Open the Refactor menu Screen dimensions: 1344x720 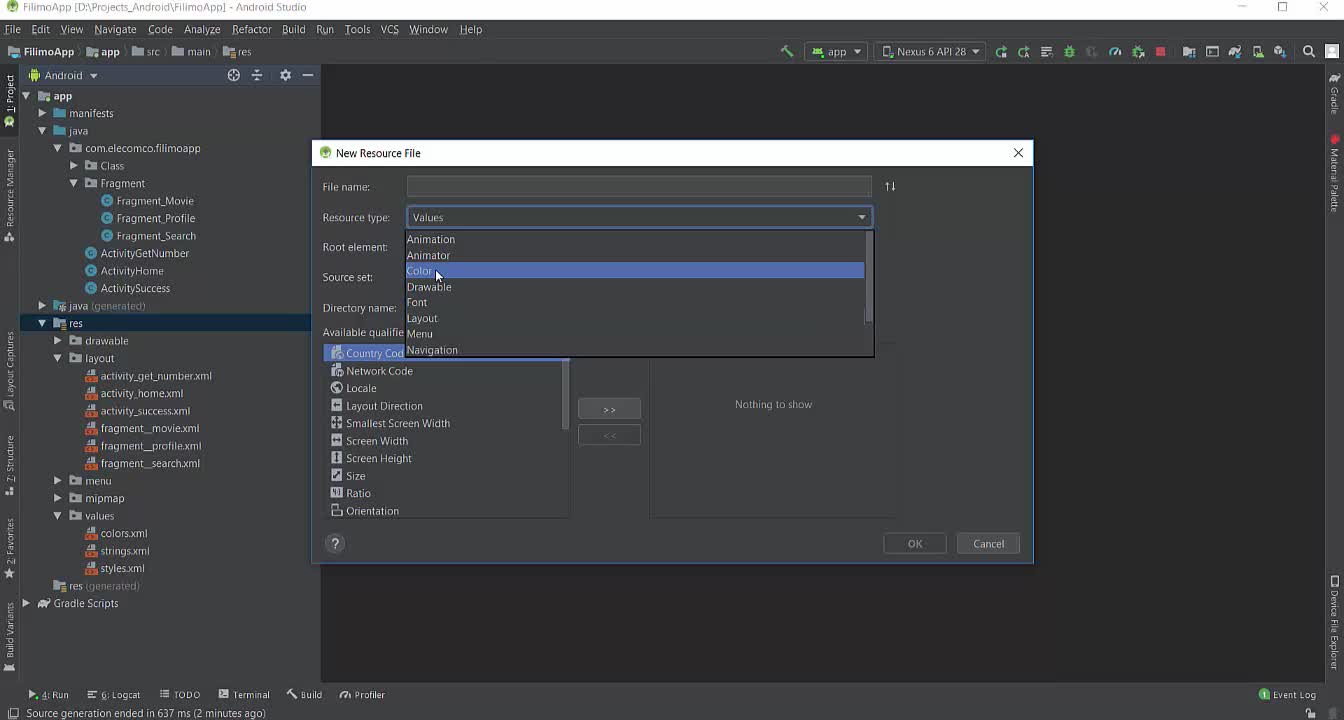[x=251, y=29]
